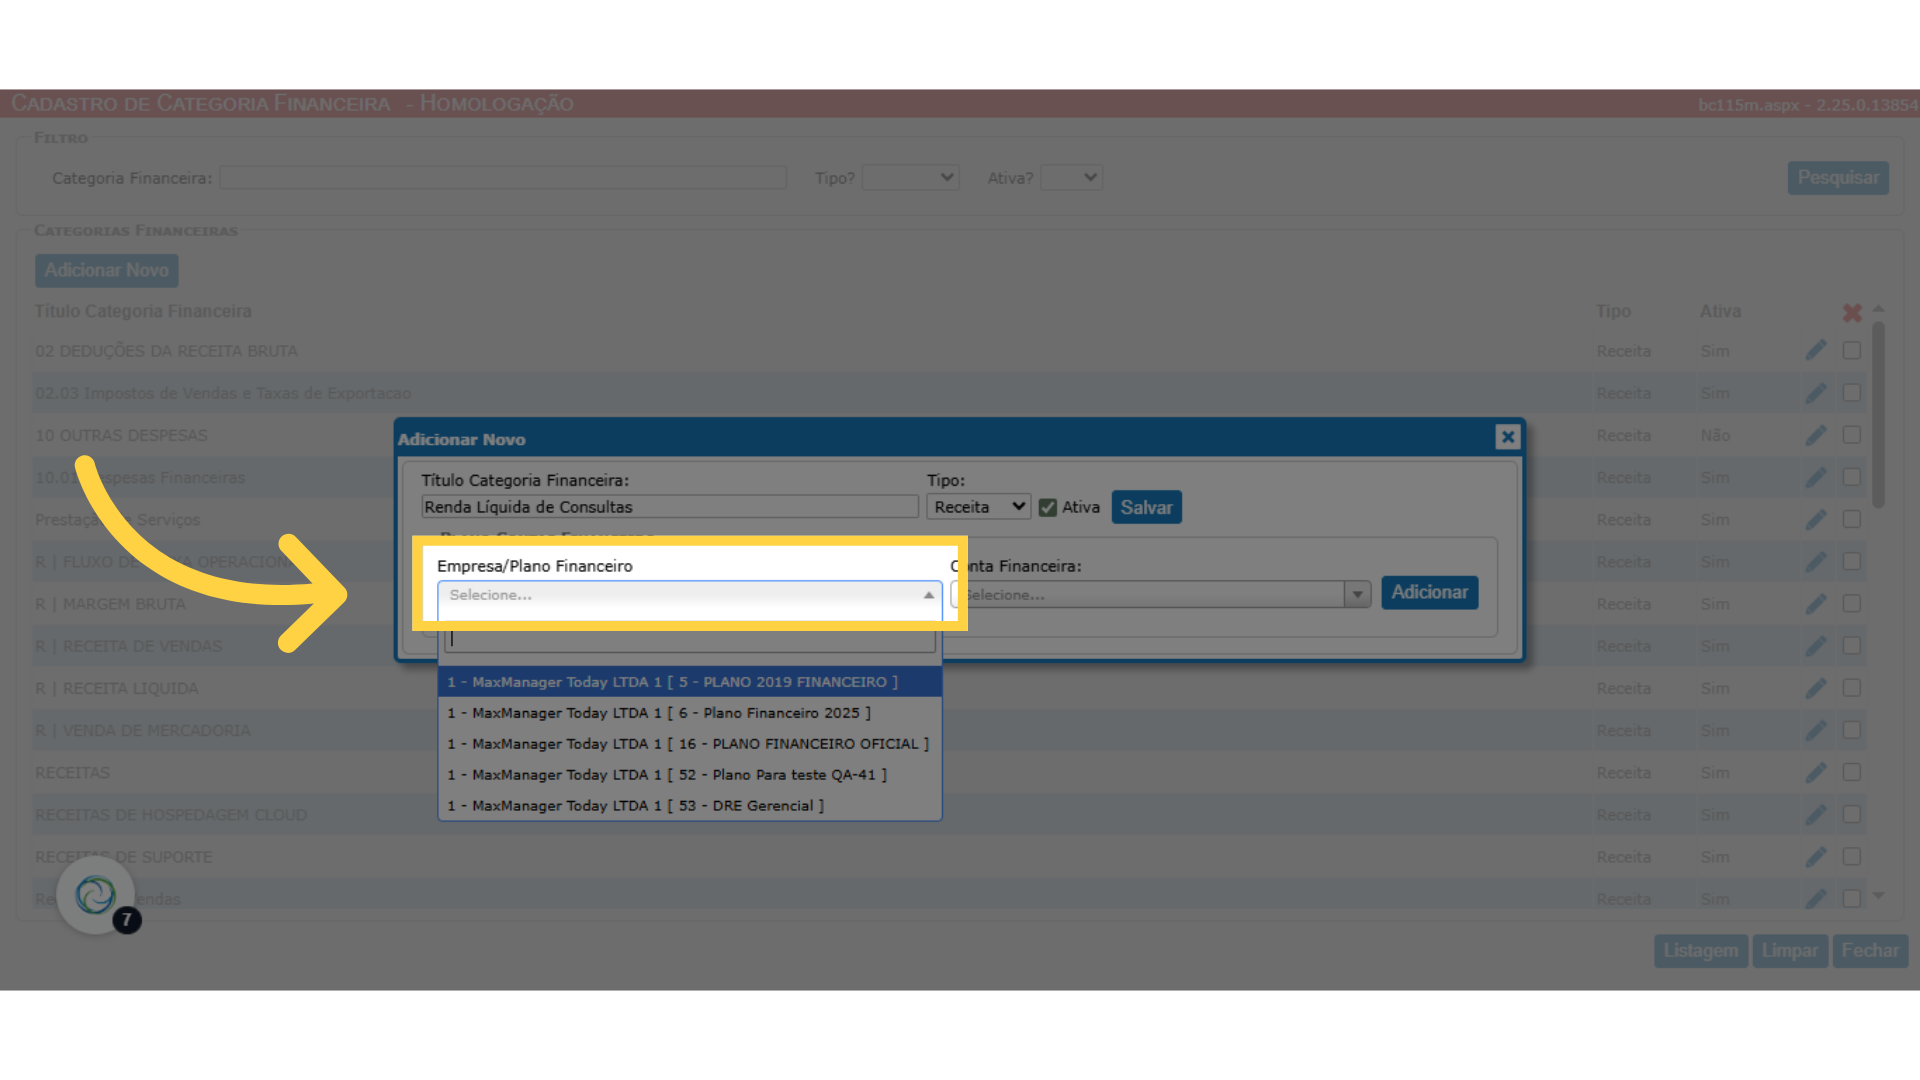Edit pencil icon for RECEITAS DE HOSPEDAGEM CLOUD
This screenshot has width=1920, height=1080.
[1816, 815]
